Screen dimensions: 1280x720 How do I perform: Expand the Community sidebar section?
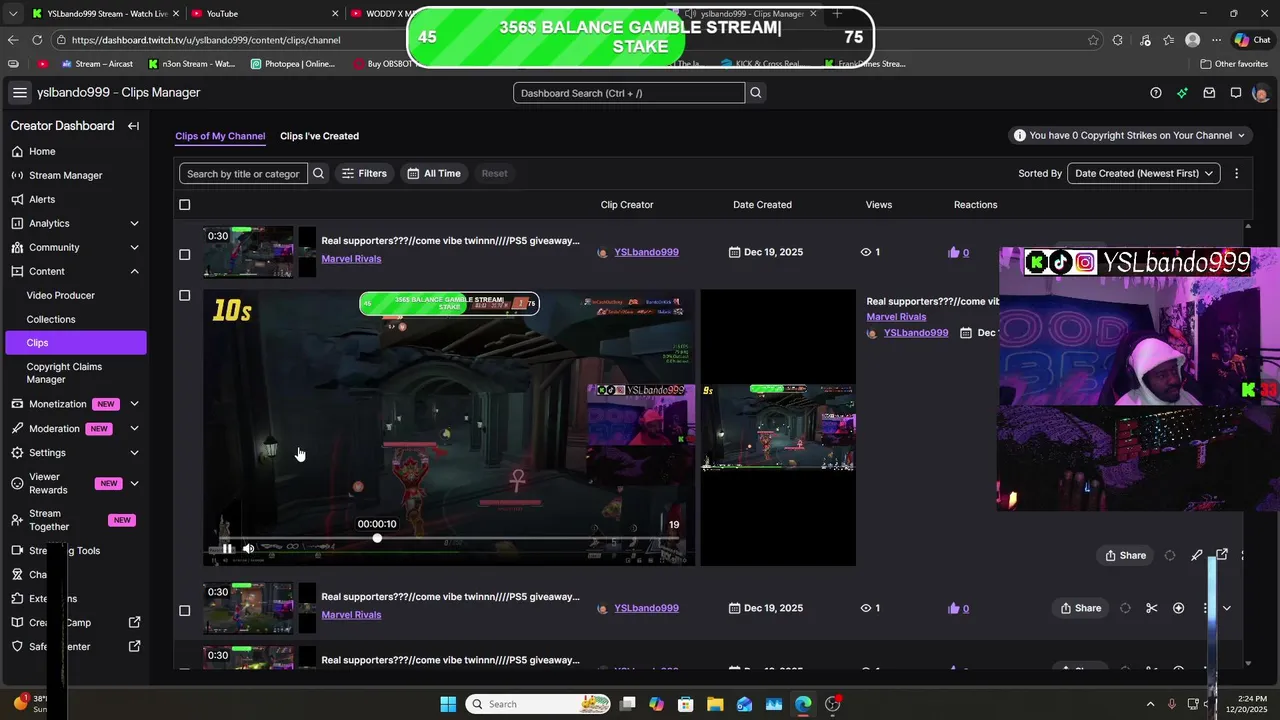[x=134, y=247]
